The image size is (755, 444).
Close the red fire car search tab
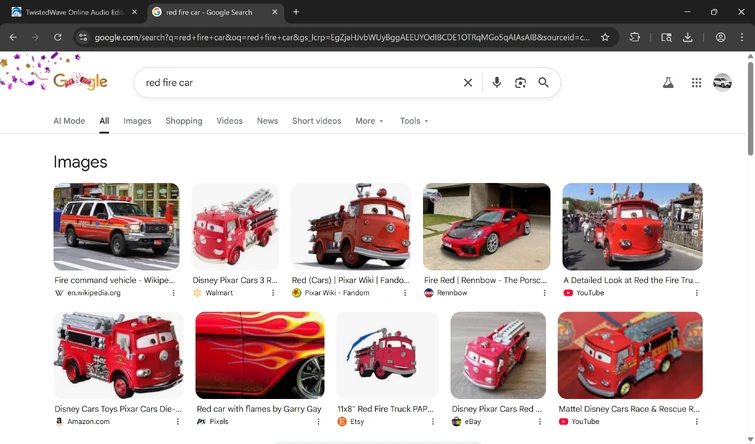(x=274, y=12)
